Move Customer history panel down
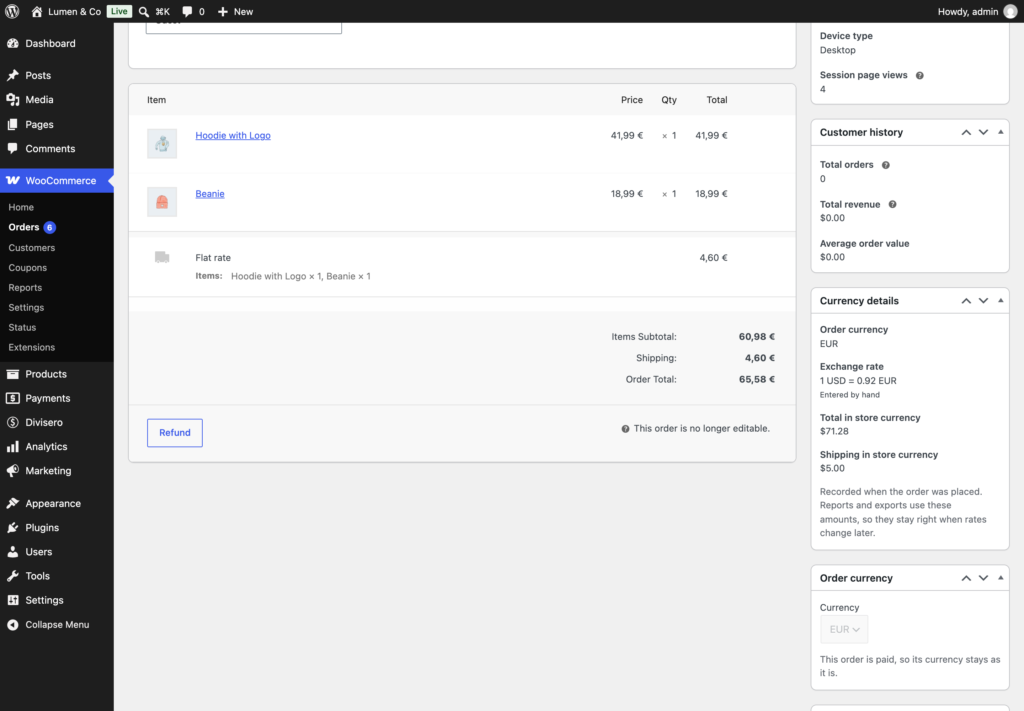 (984, 133)
